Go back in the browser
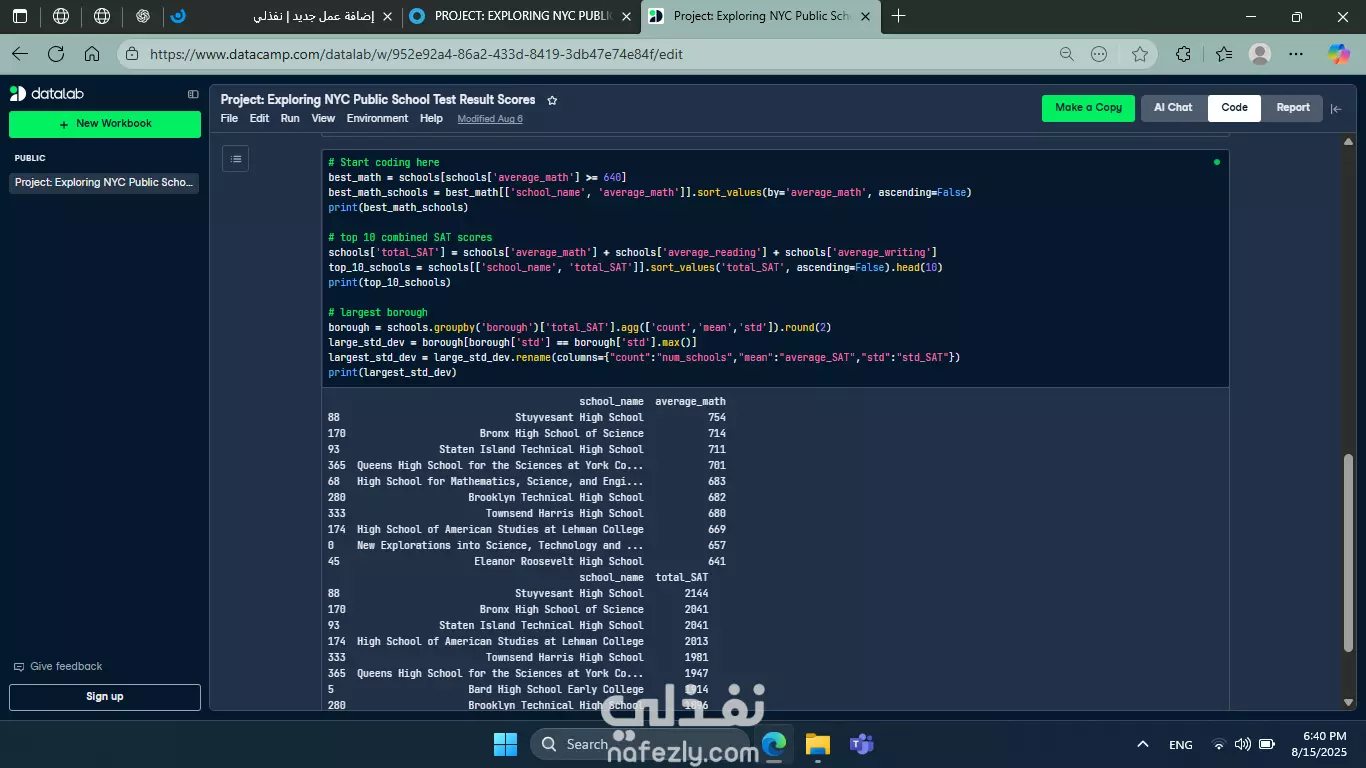Viewport: 1366px width, 768px height. [x=20, y=54]
